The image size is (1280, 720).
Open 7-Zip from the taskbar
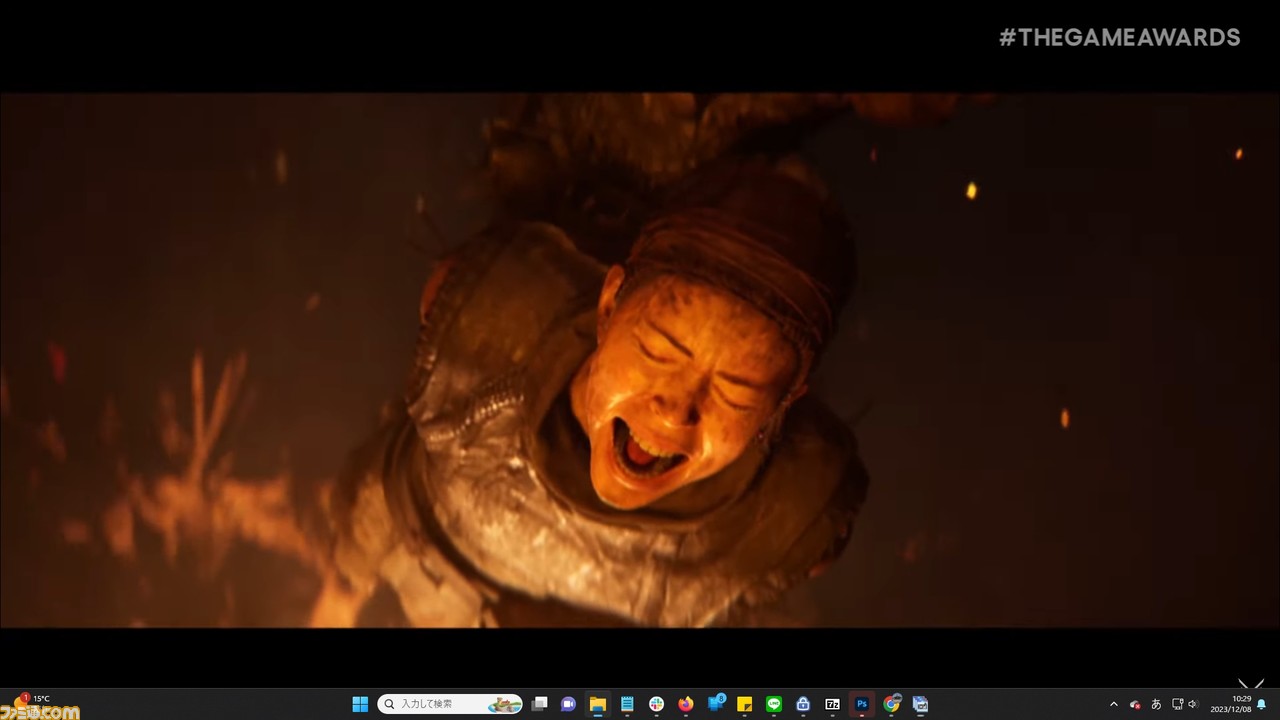[x=832, y=704]
